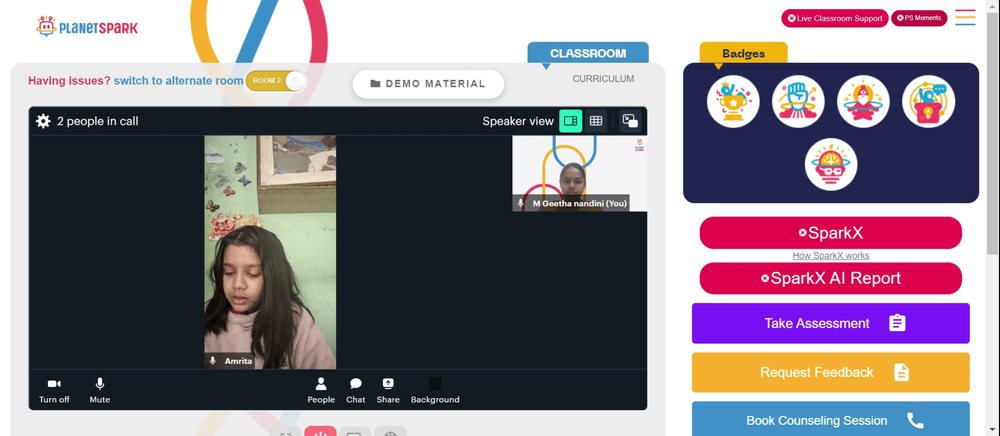Click Request Feedback button

click(x=830, y=372)
